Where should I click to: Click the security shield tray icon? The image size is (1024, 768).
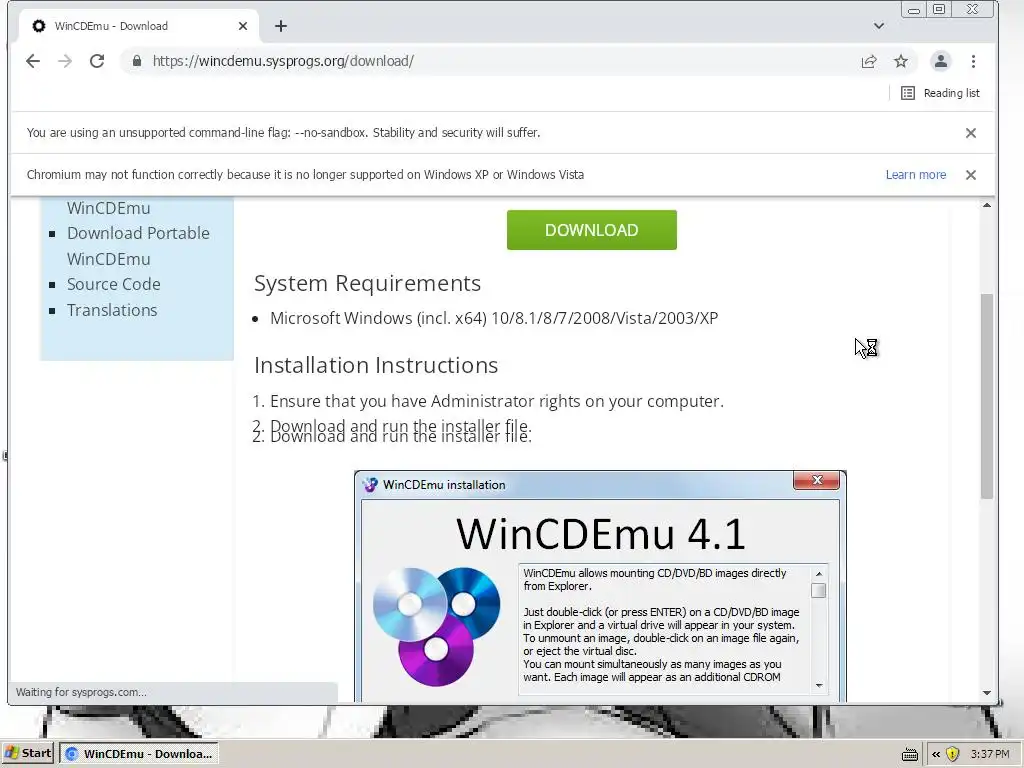click(x=953, y=754)
